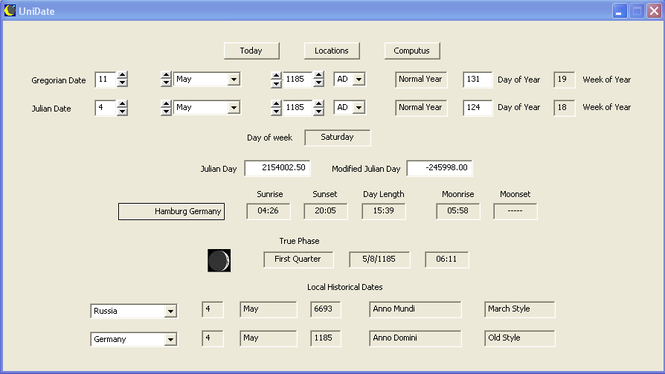Click the Anno Domini era field
The height and width of the screenshot is (374, 665).
pos(415,338)
